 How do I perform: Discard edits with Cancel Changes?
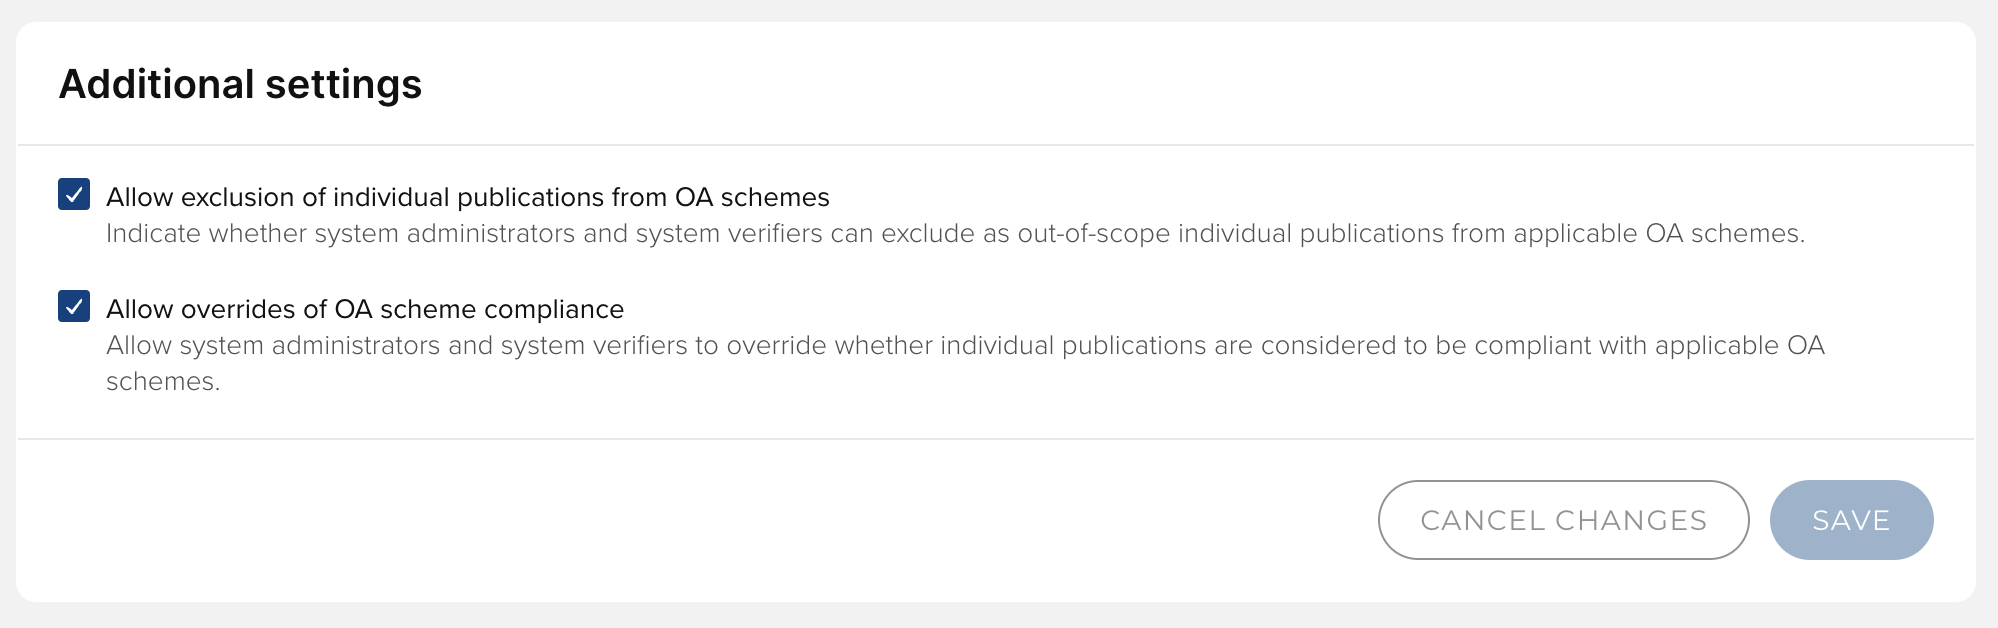1563,520
